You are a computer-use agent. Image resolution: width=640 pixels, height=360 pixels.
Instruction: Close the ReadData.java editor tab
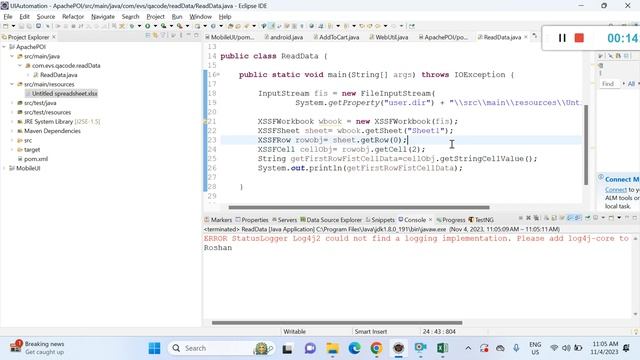click(526, 37)
